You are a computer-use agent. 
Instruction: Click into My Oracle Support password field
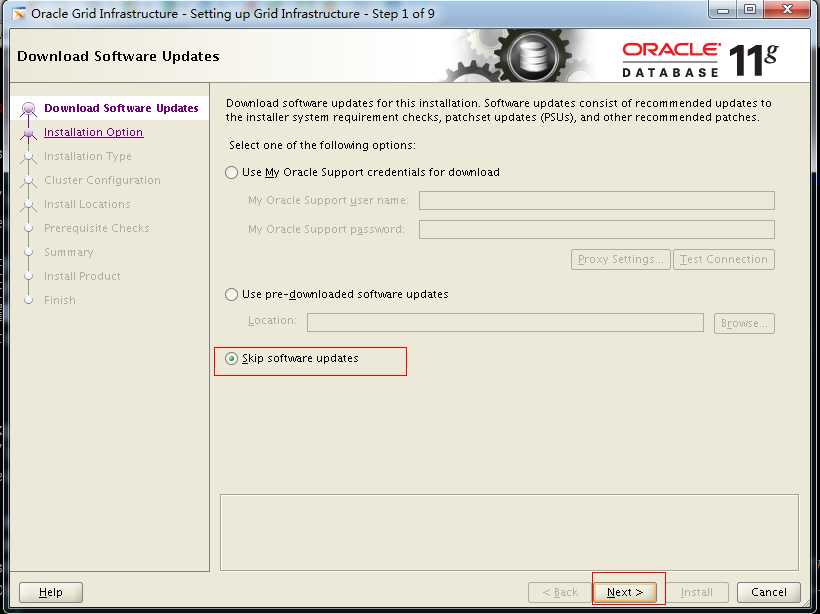click(597, 229)
